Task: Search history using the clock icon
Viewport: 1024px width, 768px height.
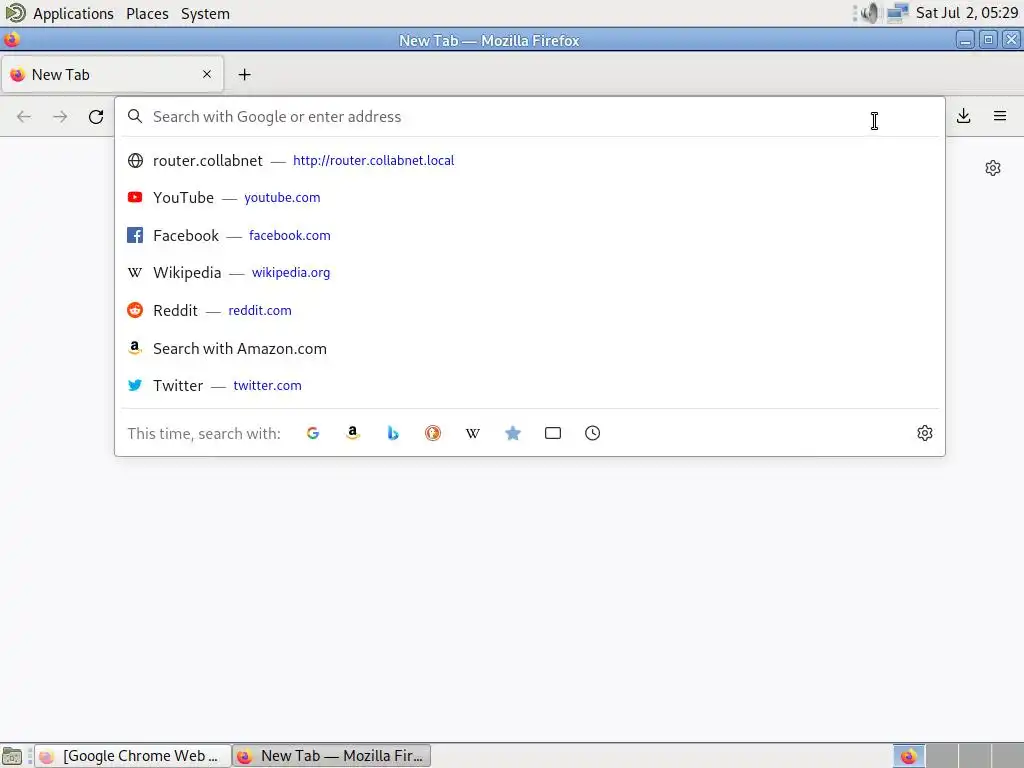Action: click(x=592, y=433)
